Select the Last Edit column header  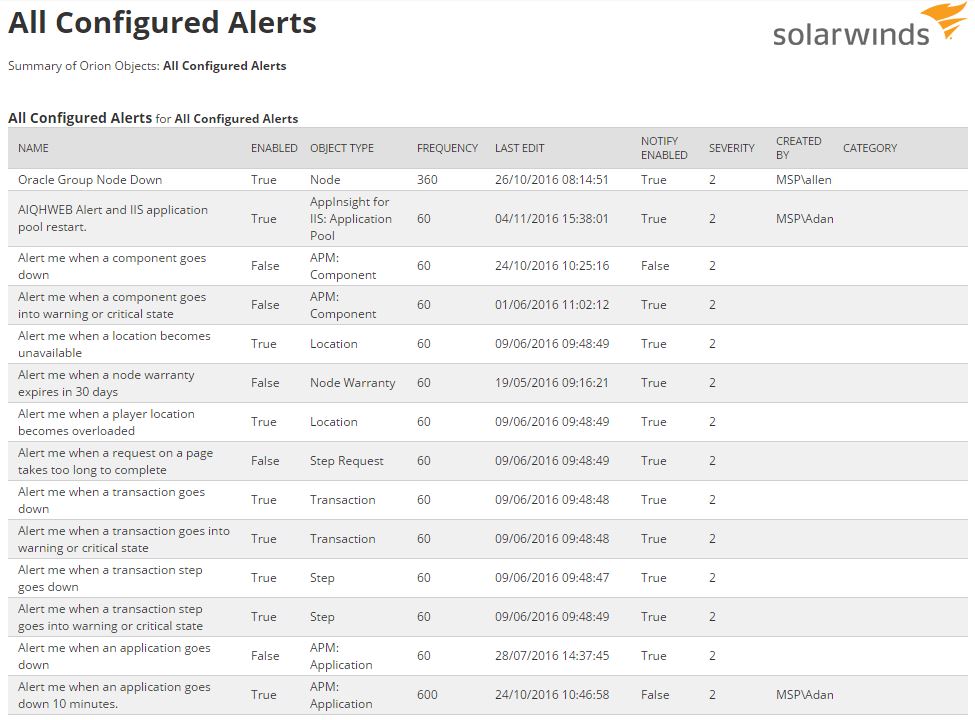(520, 148)
